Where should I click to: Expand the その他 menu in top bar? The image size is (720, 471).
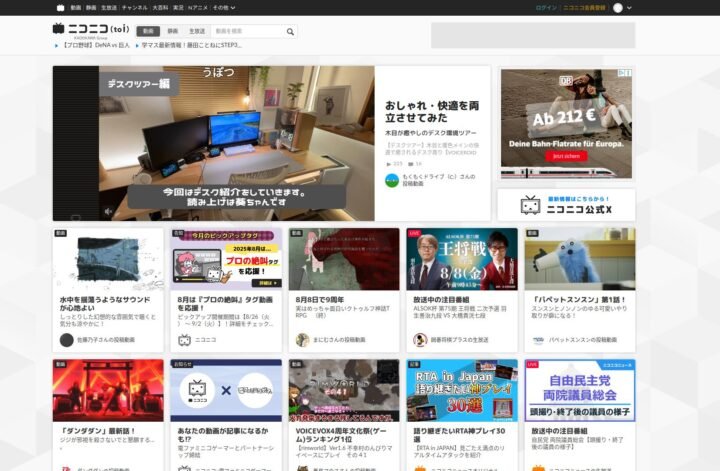[223, 8]
